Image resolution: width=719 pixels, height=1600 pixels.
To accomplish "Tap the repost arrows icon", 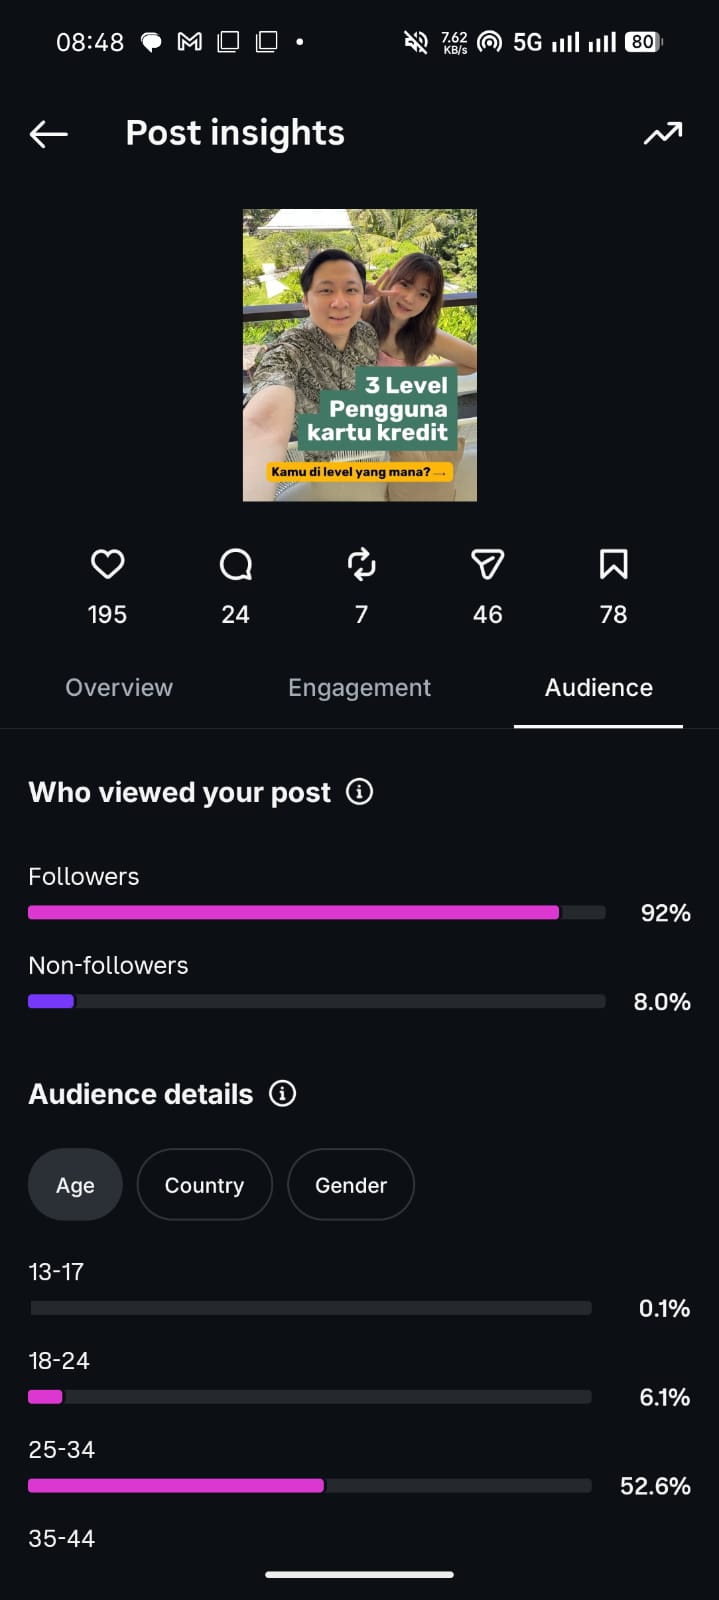I will (x=361, y=565).
